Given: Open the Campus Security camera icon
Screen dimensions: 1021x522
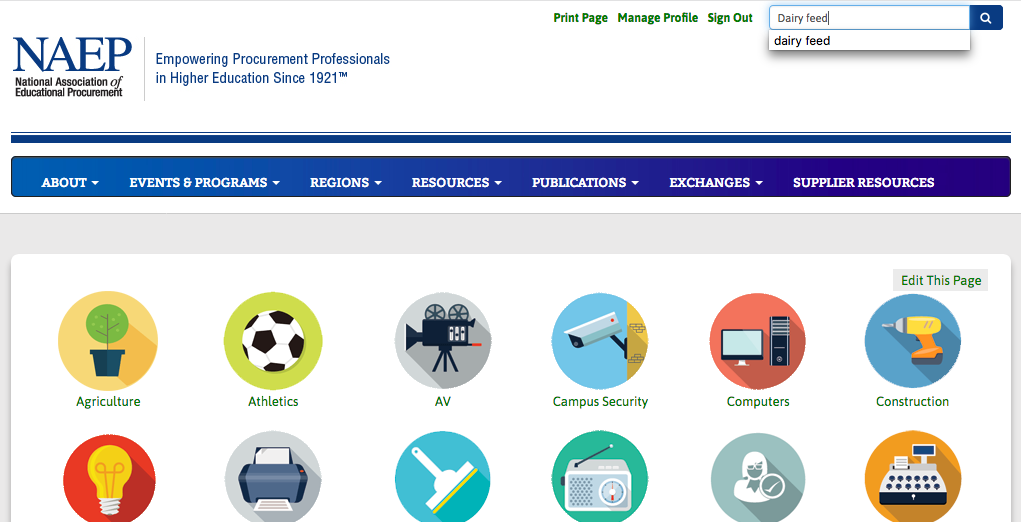Looking at the screenshot, I should coord(600,342).
